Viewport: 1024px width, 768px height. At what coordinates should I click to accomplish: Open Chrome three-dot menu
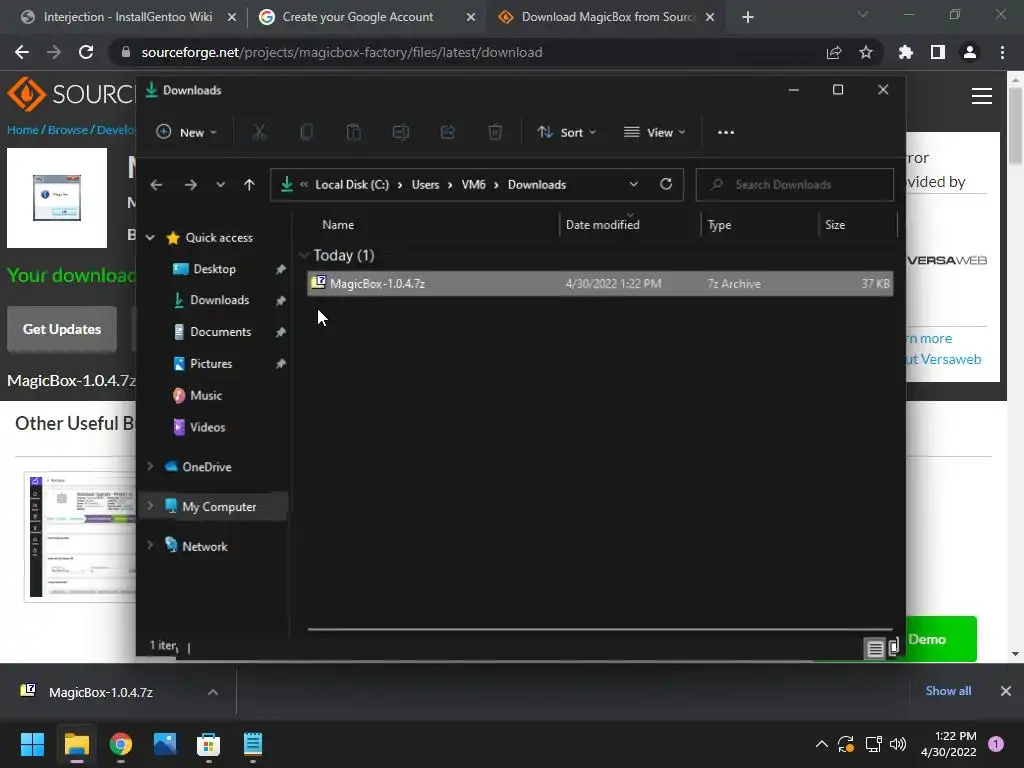pos(1002,52)
